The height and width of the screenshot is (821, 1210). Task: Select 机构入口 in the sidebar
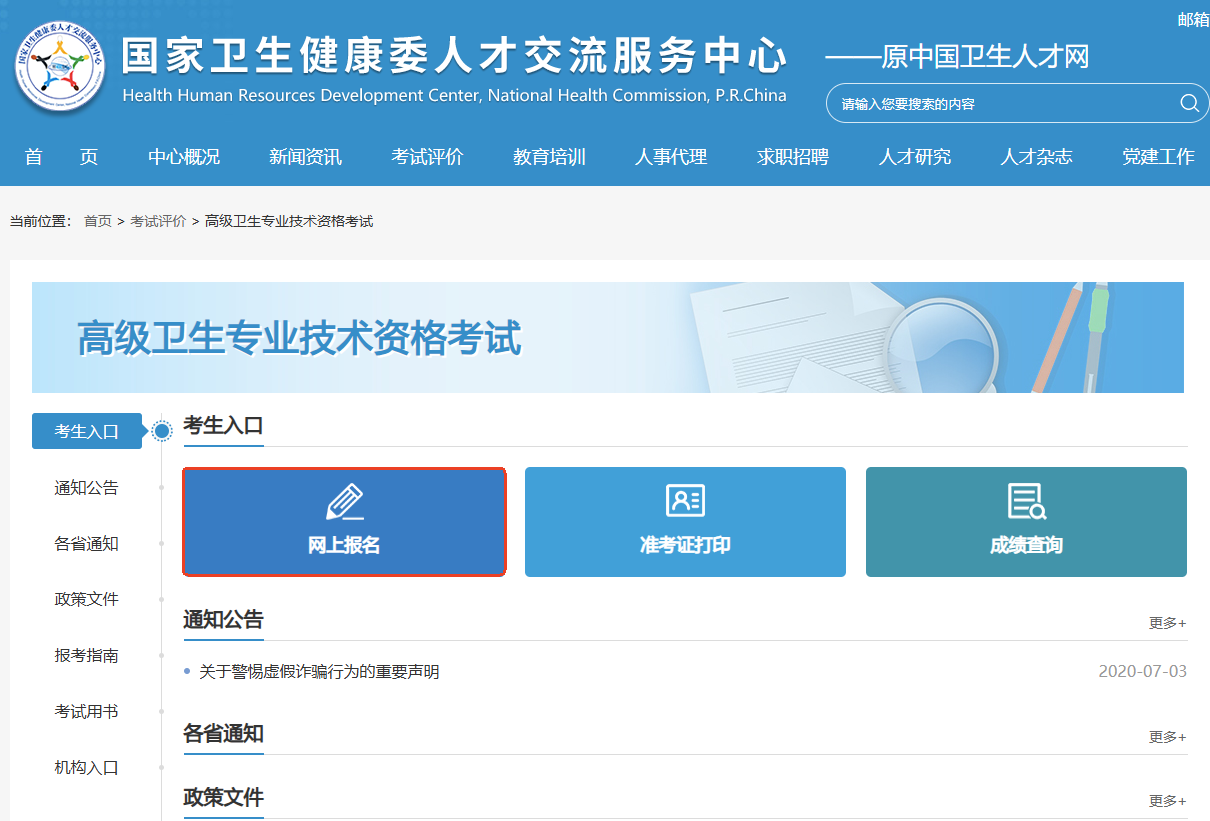pyautogui.click(x=86, y=768)
